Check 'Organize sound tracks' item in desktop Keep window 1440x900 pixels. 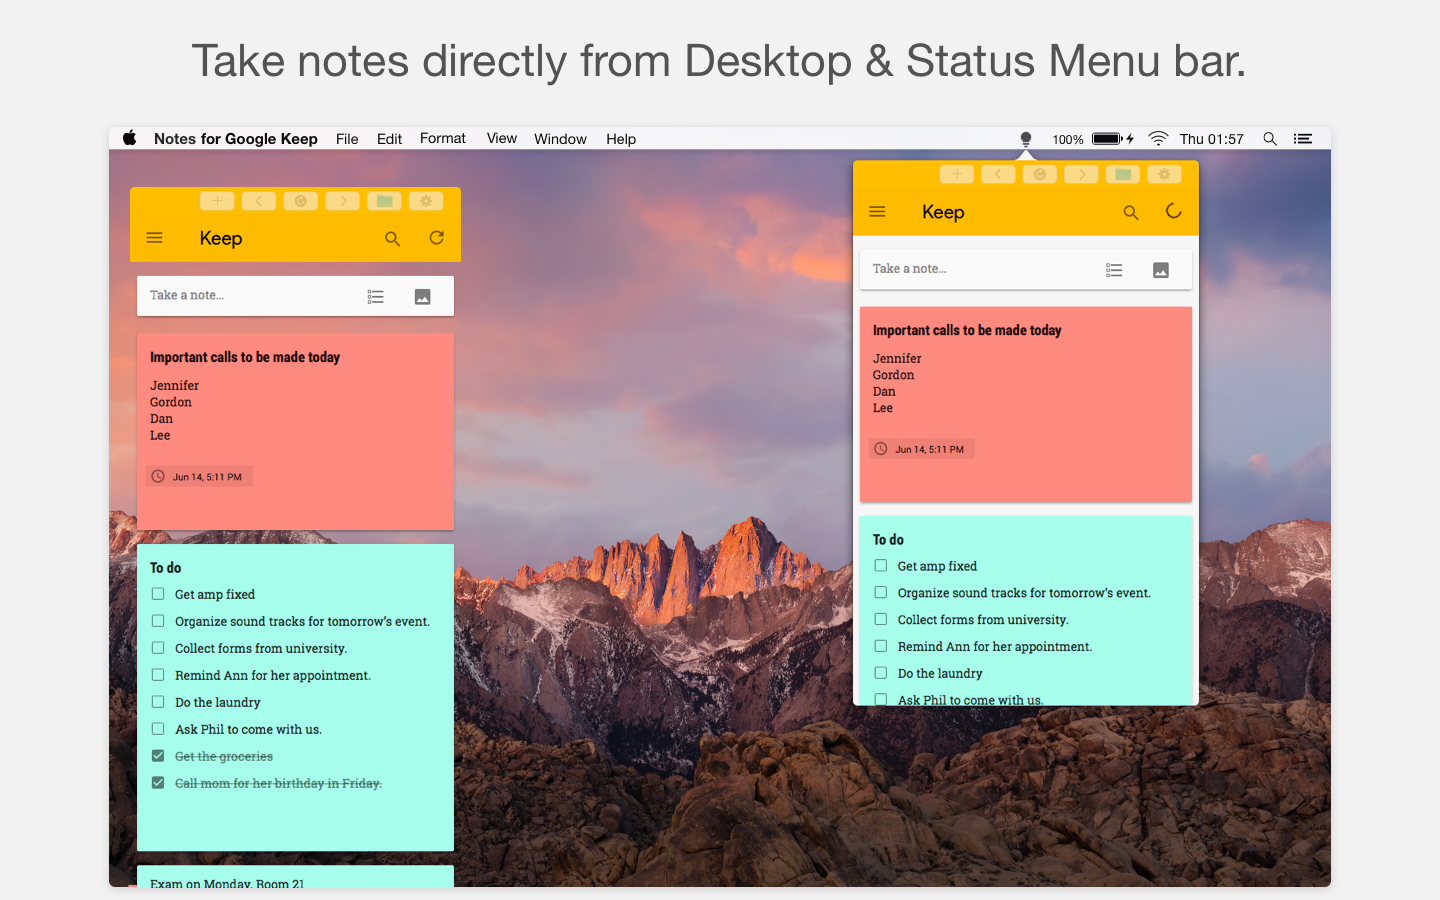[158, 621]
